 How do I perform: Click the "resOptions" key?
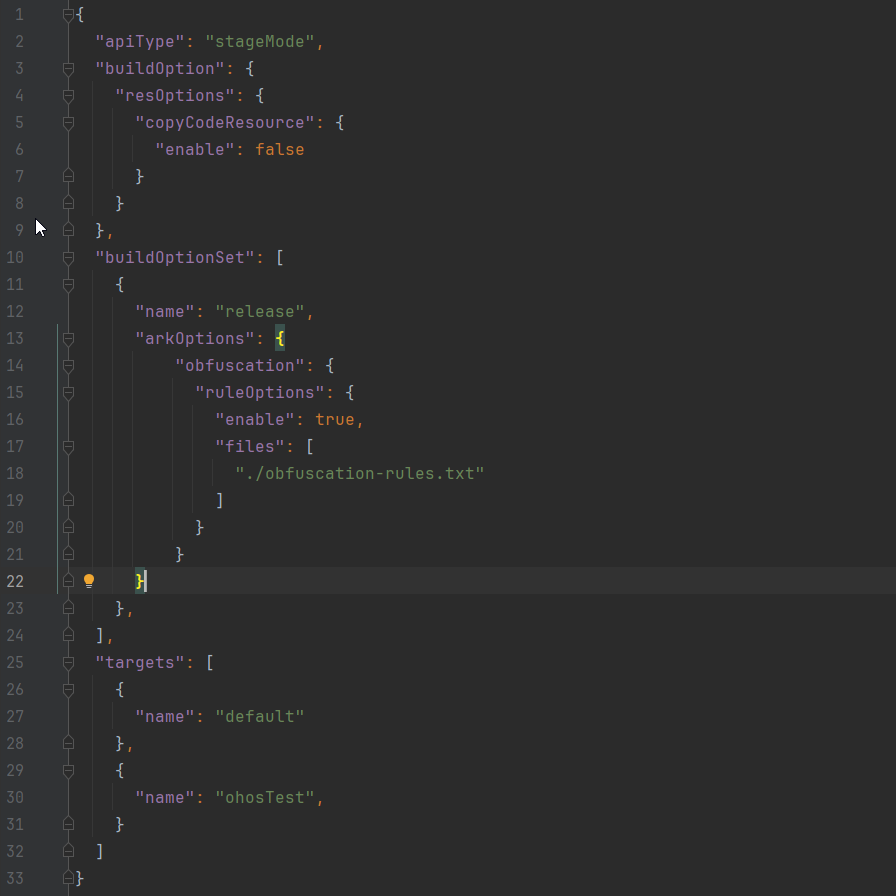click(175, 95)
